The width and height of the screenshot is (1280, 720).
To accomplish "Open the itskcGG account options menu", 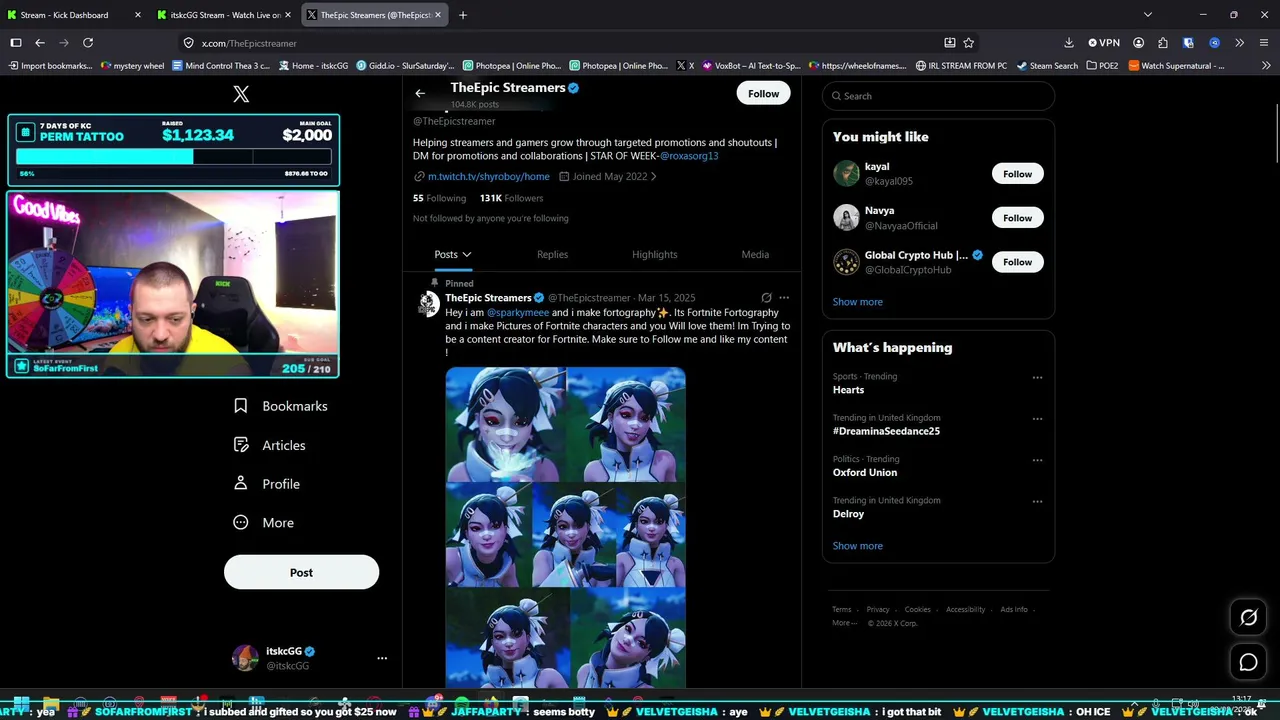I will [x=382, y=658].
